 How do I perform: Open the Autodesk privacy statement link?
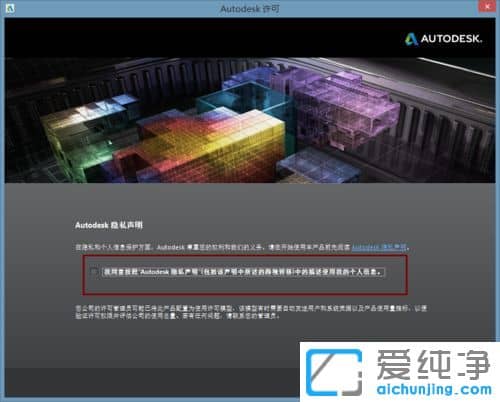click(x=379, y=247)
